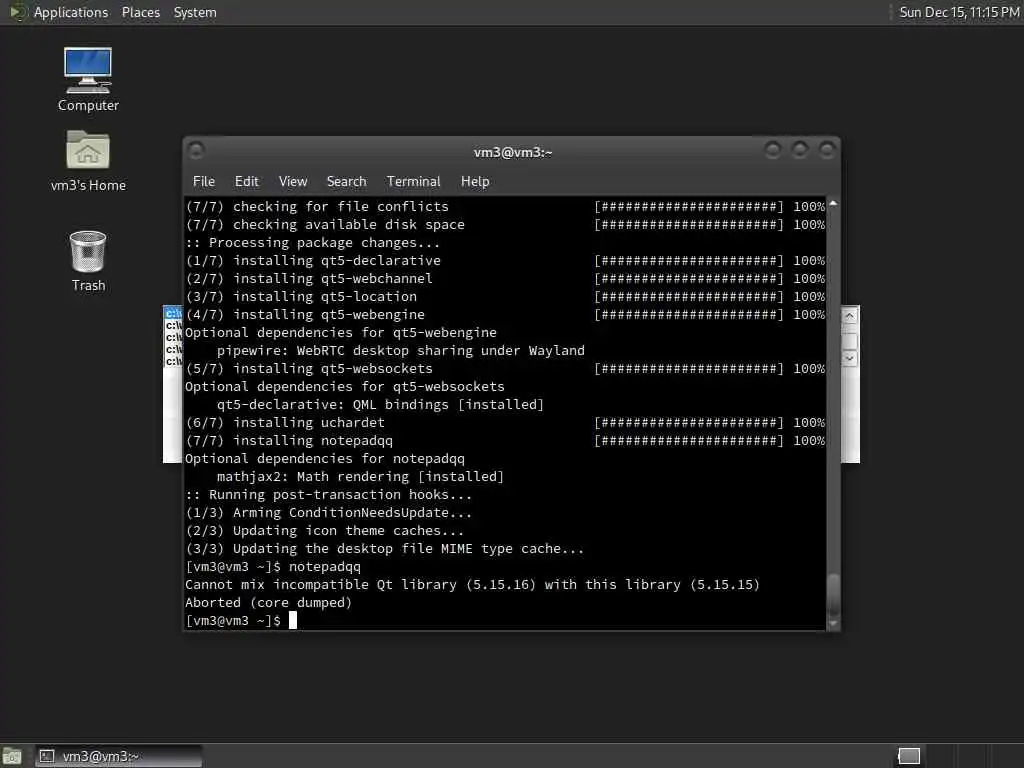Maximize the terminal window
Viewport: 1024px width, 768px height.
coord(799,151)
